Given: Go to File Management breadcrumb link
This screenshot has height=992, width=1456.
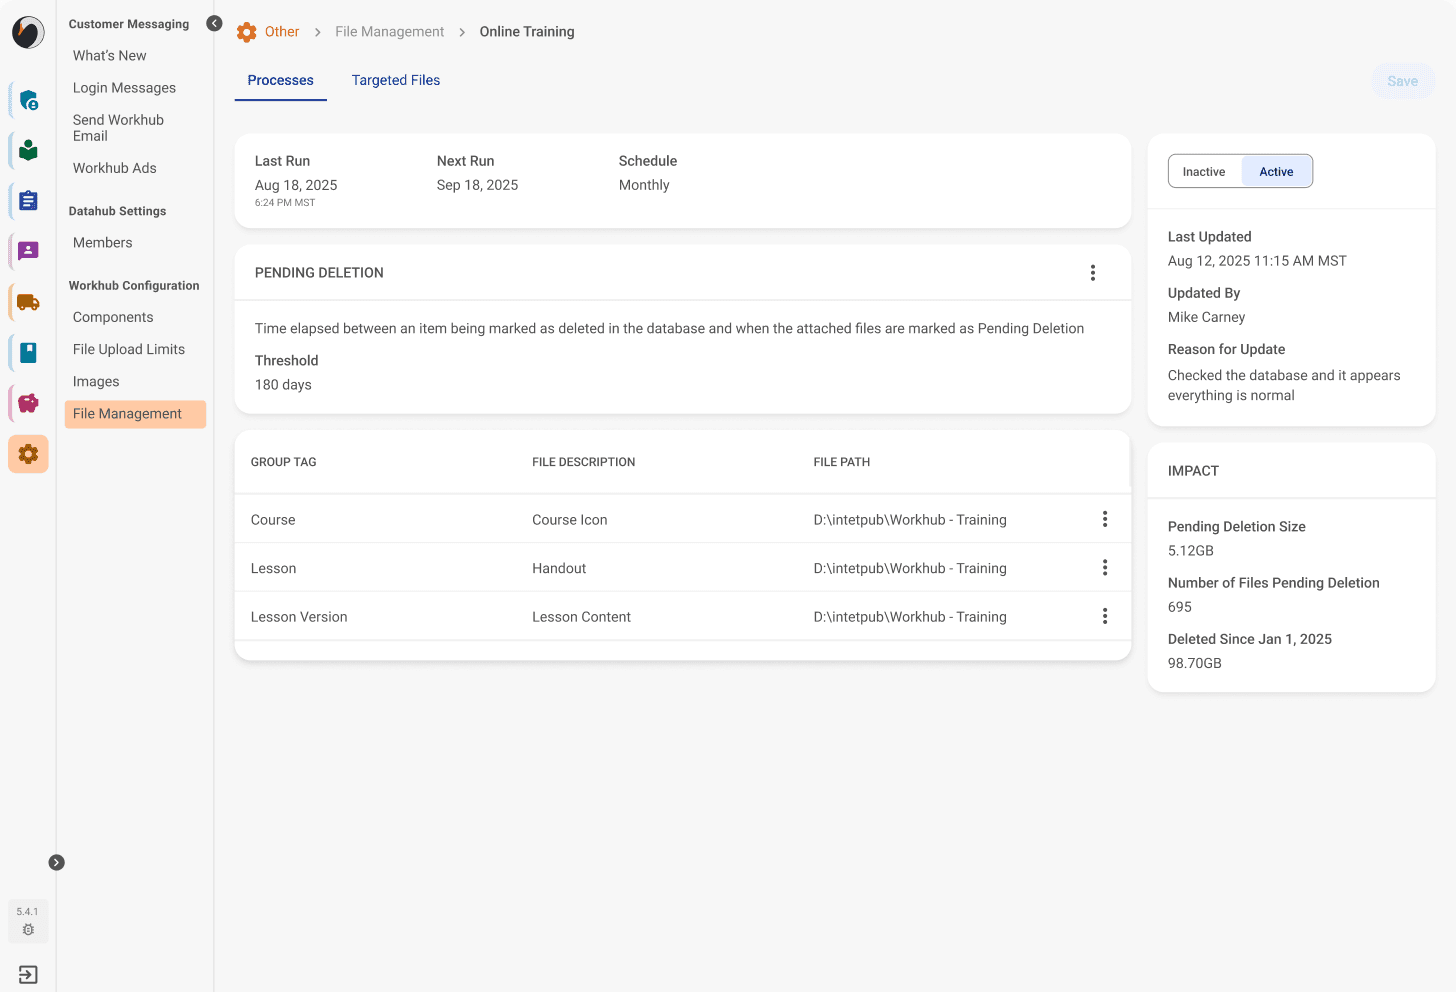Looking at the screenshot, I should (389, 32).
